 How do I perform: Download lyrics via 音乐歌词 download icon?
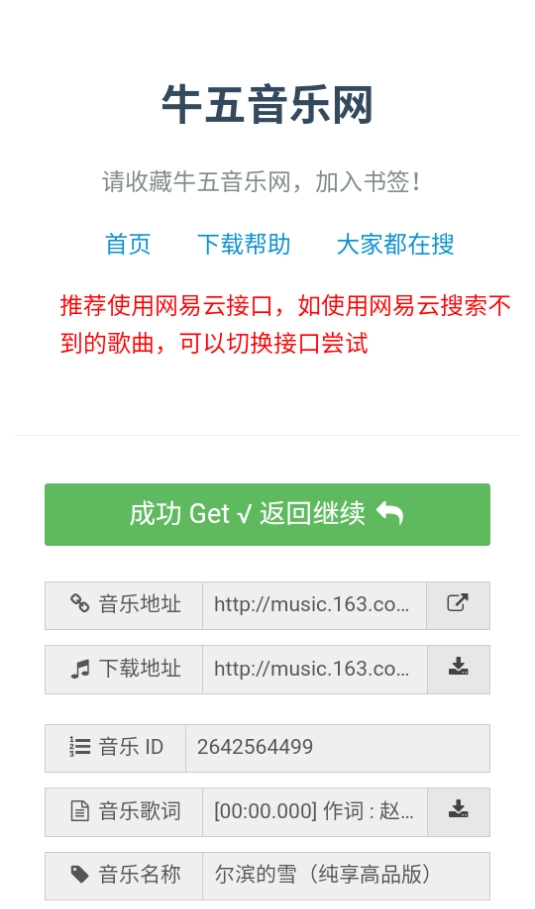tap(458, 810)
